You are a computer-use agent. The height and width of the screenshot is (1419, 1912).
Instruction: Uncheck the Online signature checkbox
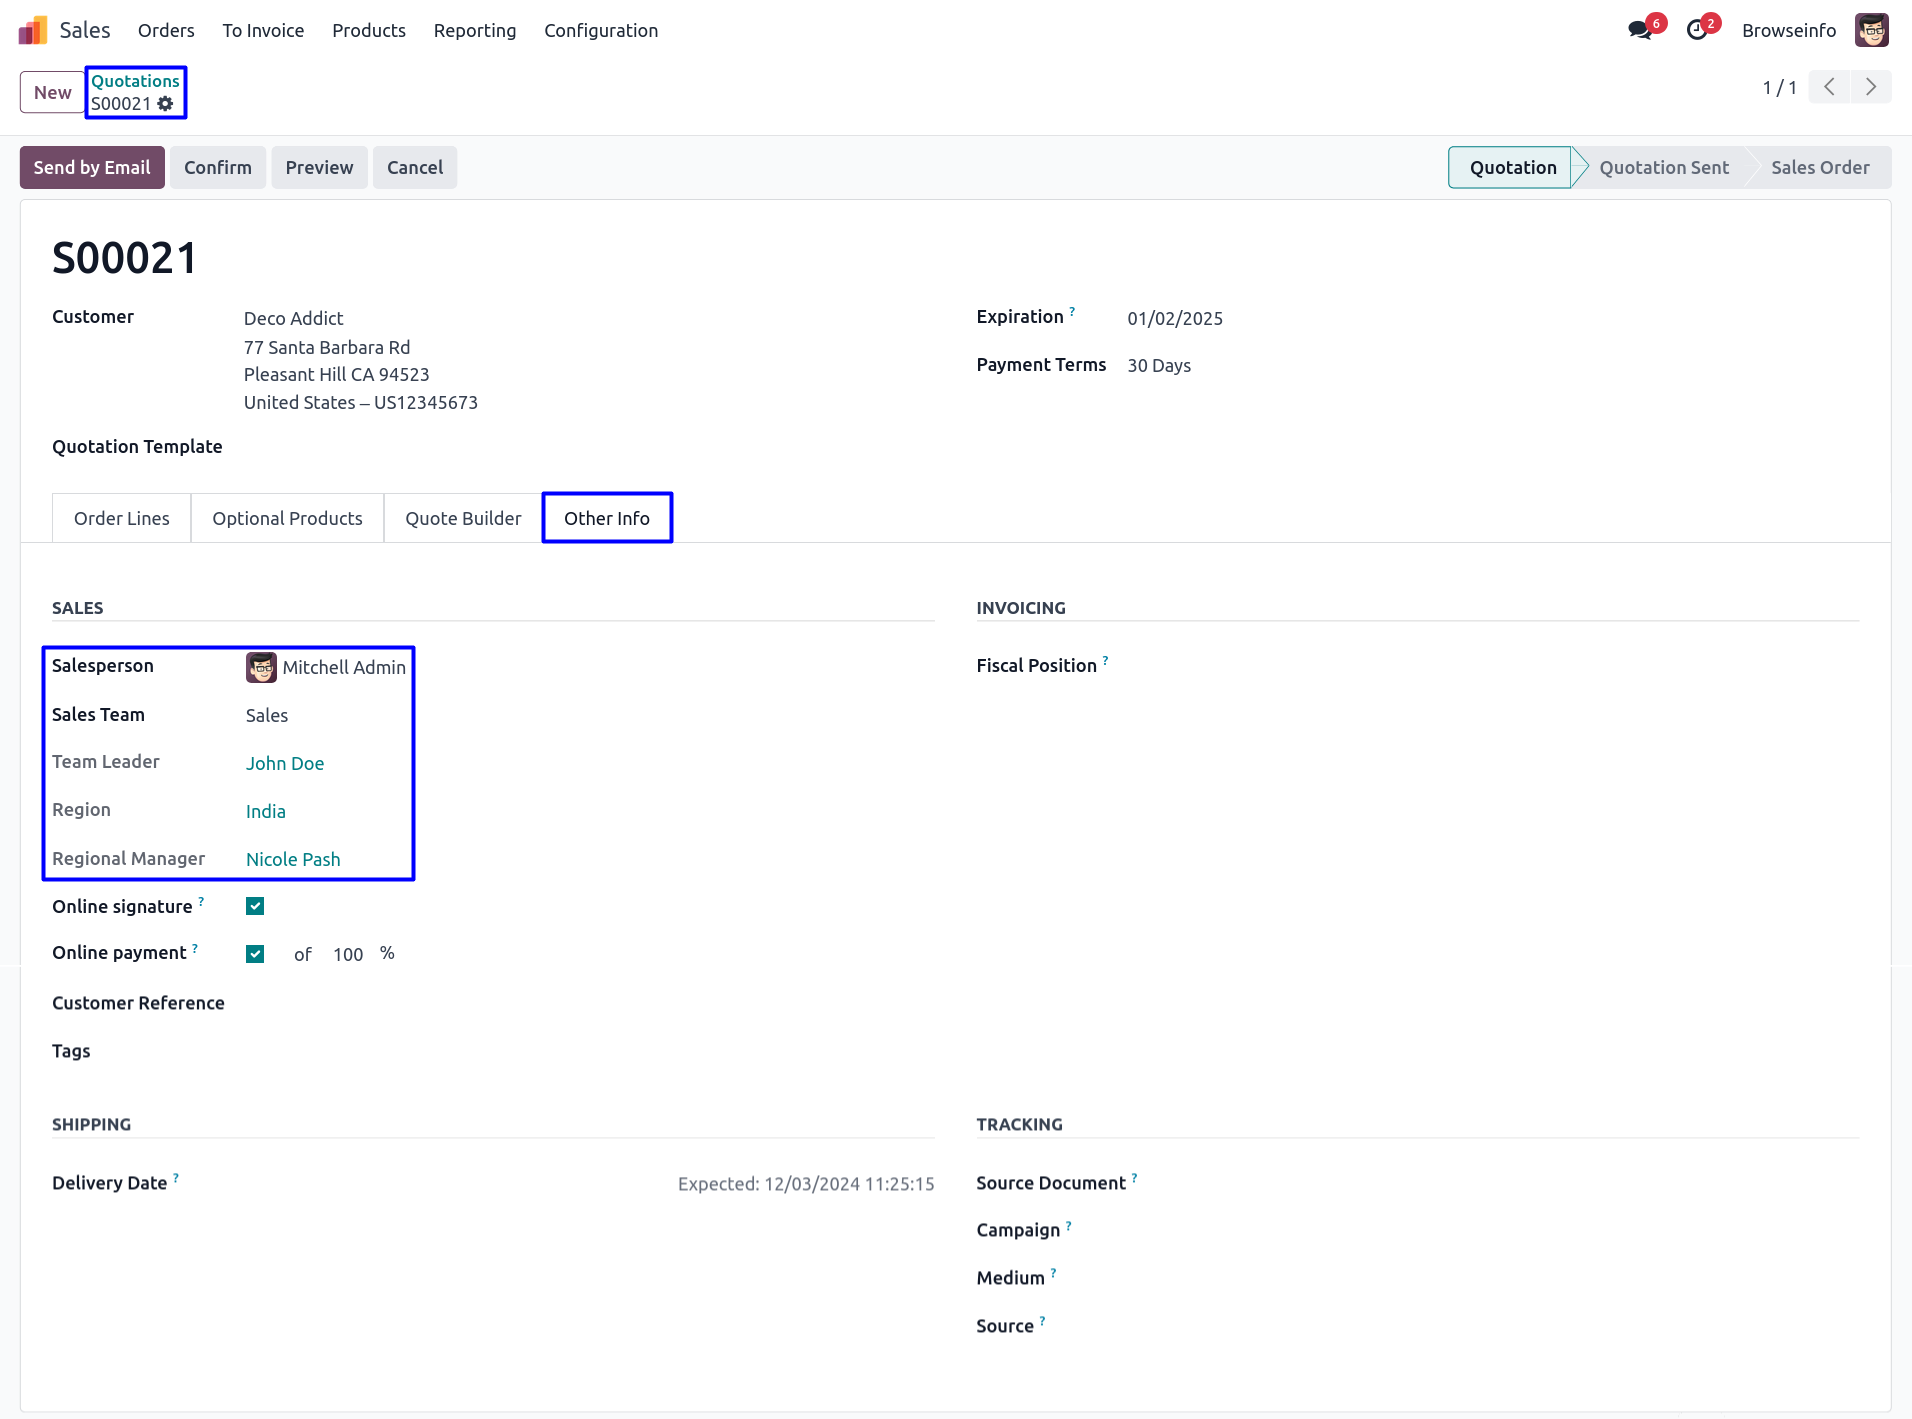(255, 906)
